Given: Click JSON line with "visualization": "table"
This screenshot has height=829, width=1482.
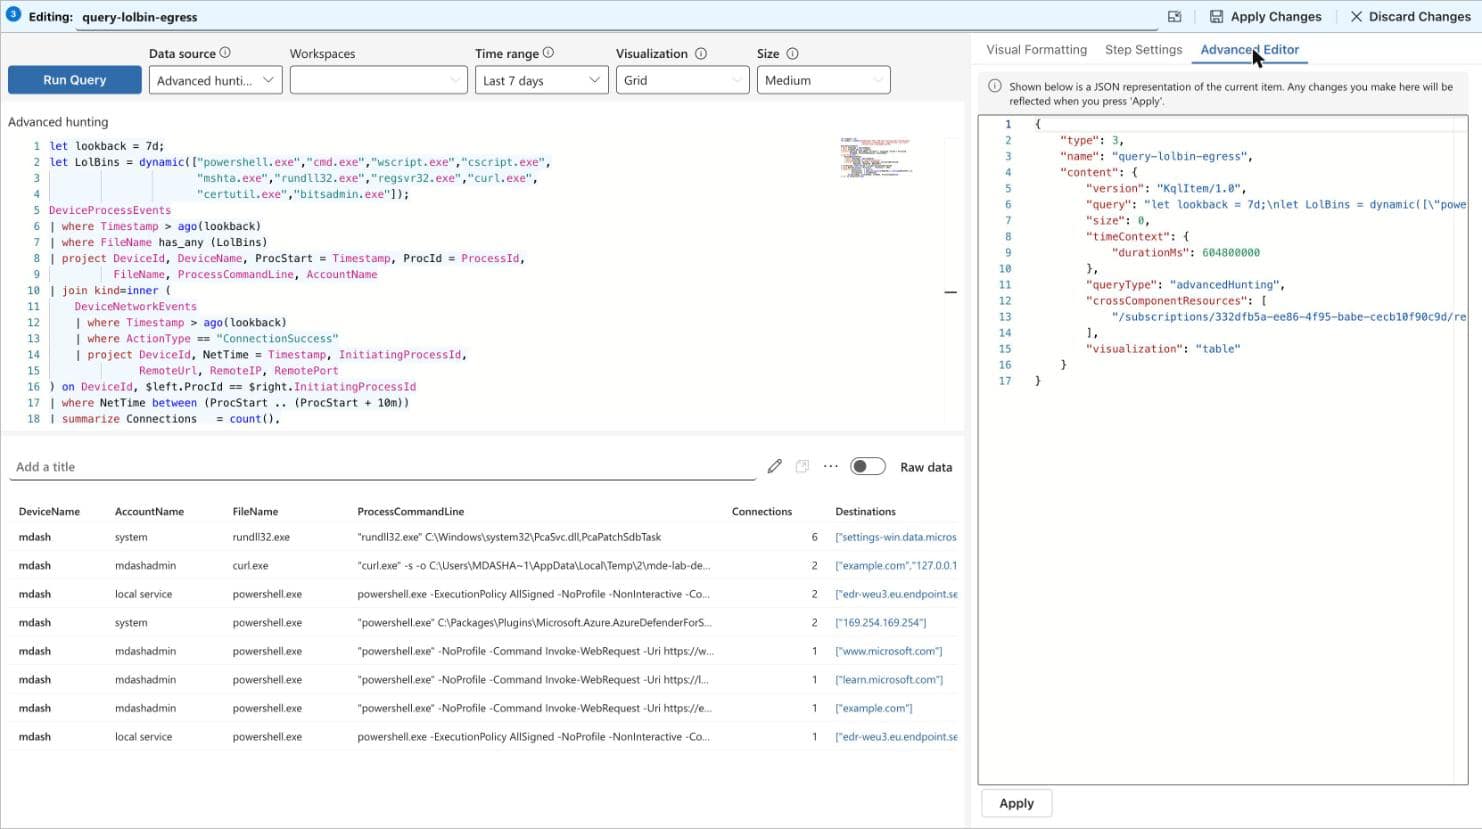Looking at the screenshot, I should (1163, 349).
